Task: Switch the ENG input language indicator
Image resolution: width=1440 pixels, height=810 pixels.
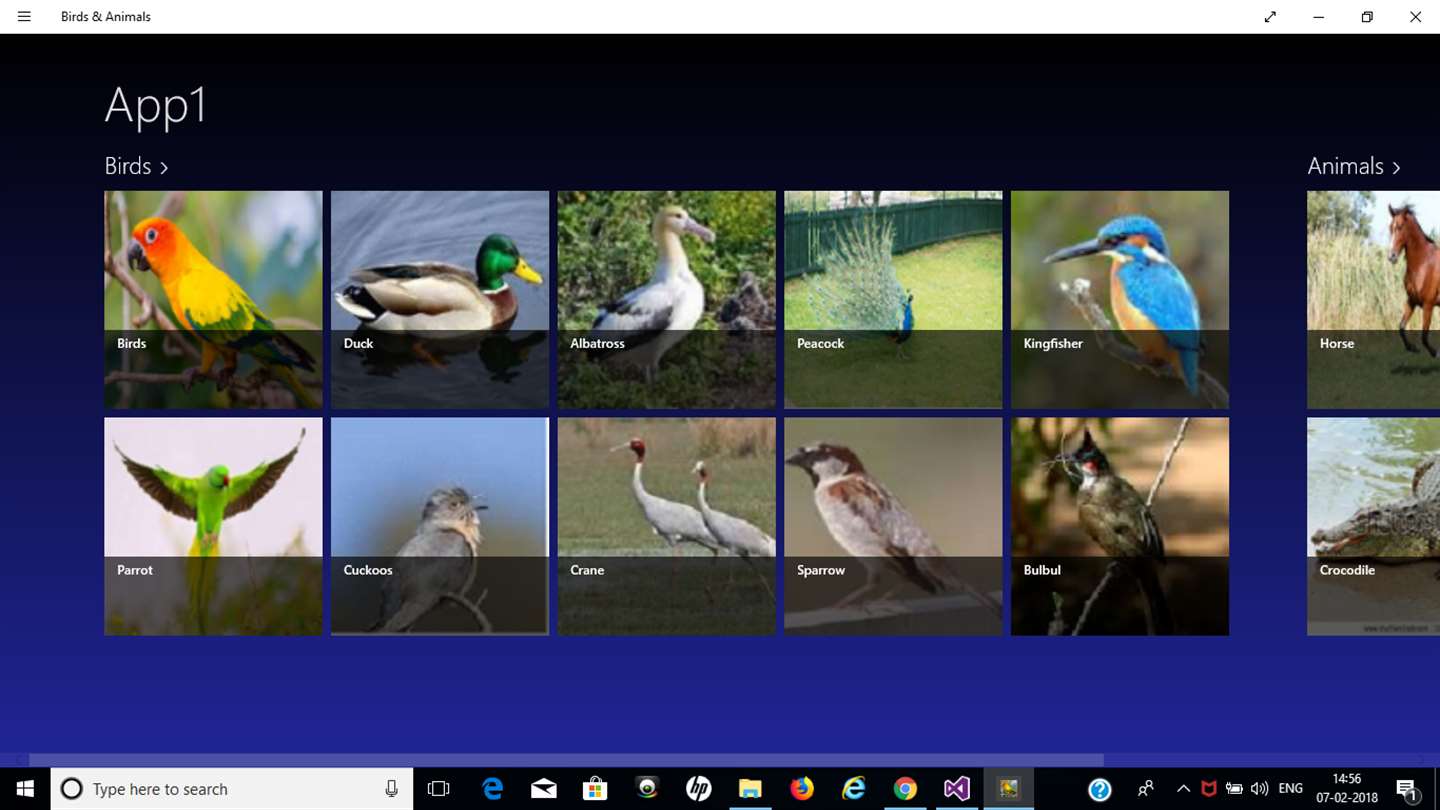Action: pos(1291,789)
